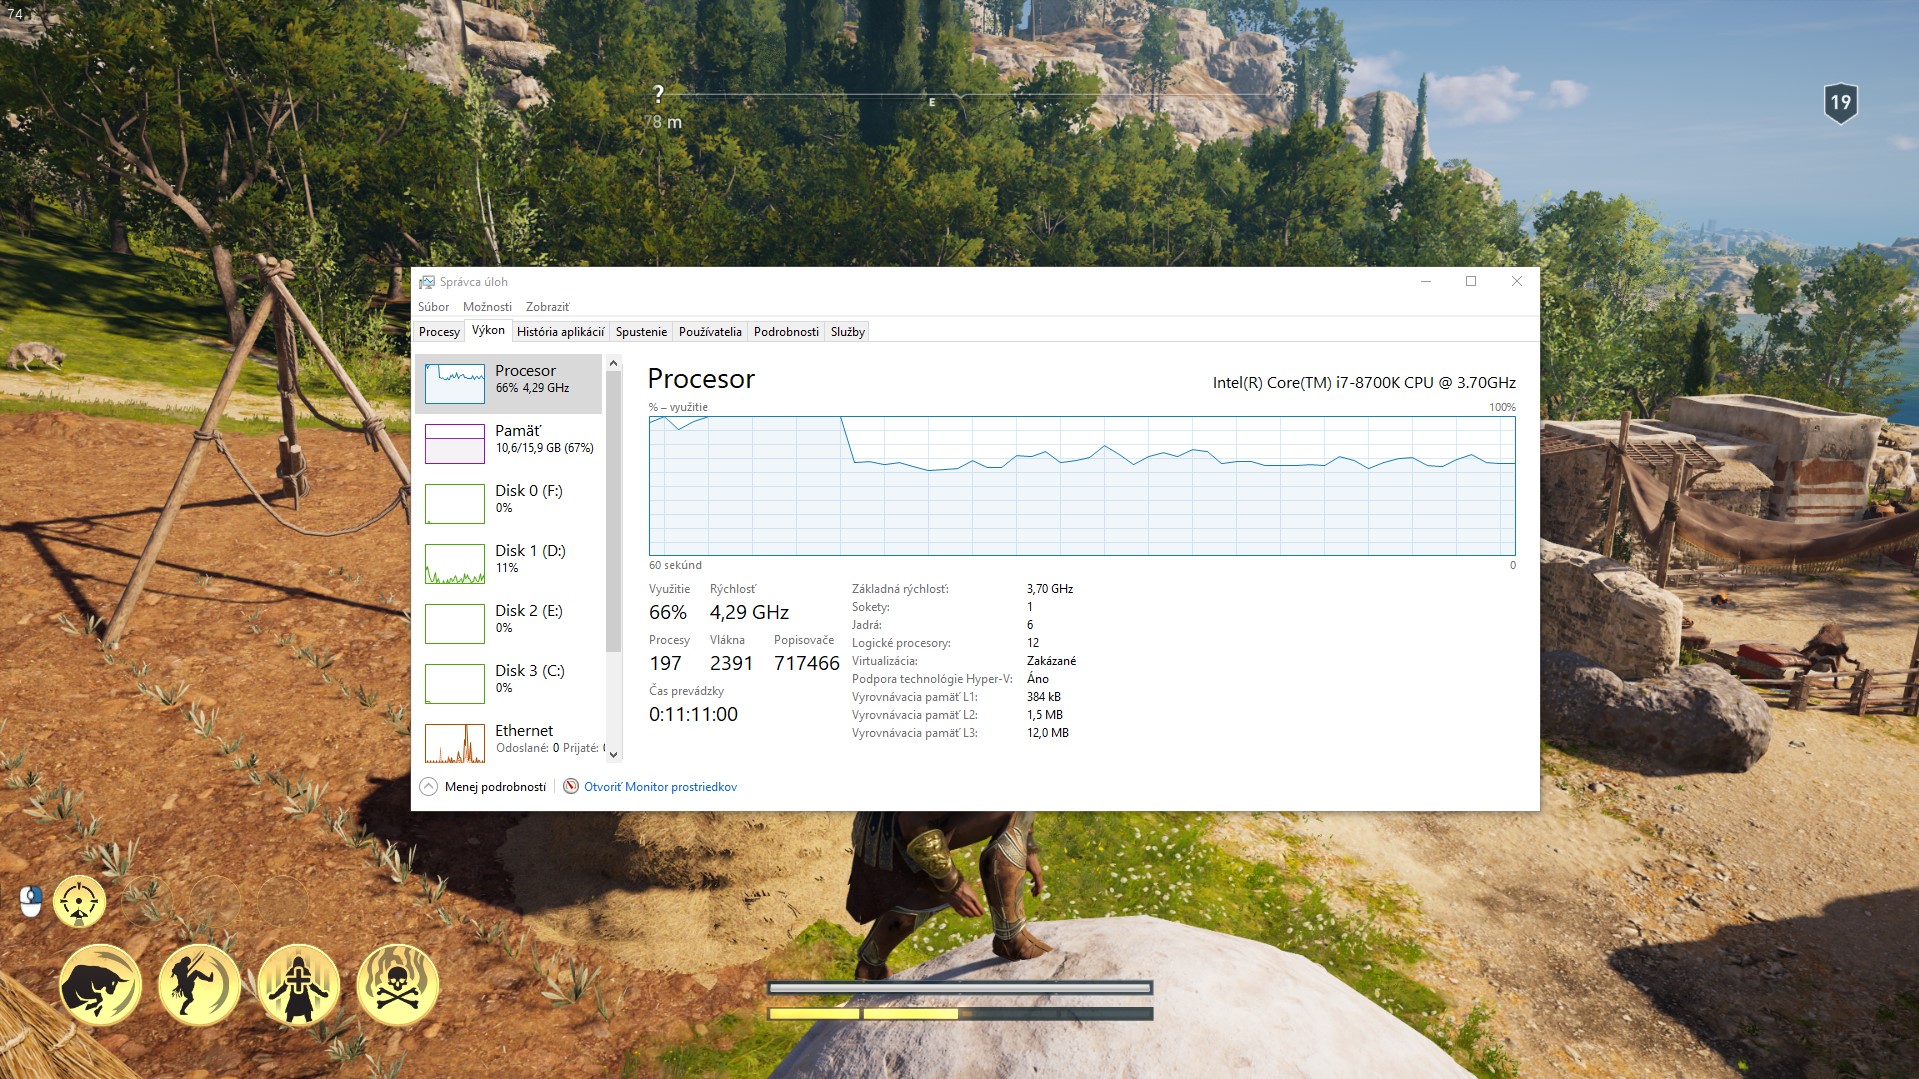Switch to the História aplikácií tab
The height and width of the screenshot is (1079, 1919).
pos(560,332)
